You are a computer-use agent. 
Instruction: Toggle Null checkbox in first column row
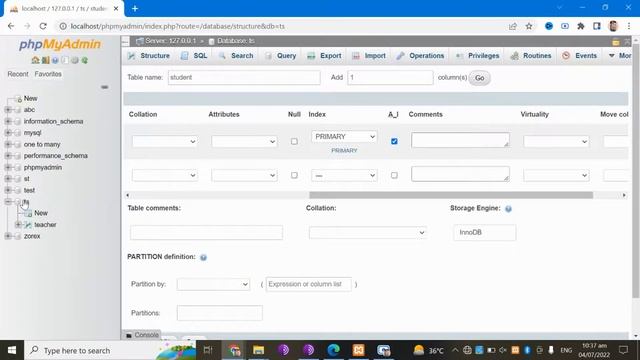pos(294,142)
